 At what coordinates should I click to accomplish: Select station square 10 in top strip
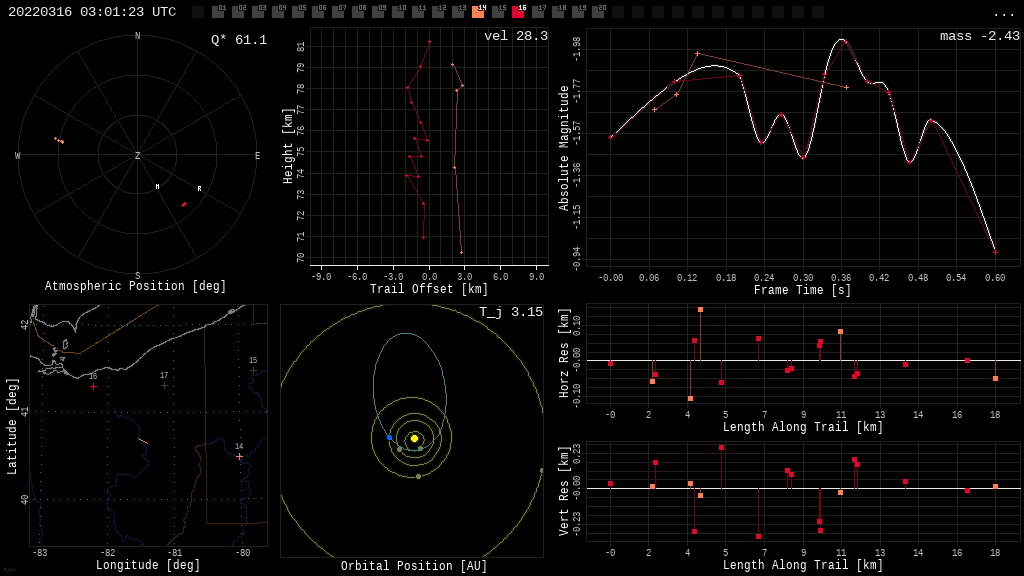pos(398,12)
